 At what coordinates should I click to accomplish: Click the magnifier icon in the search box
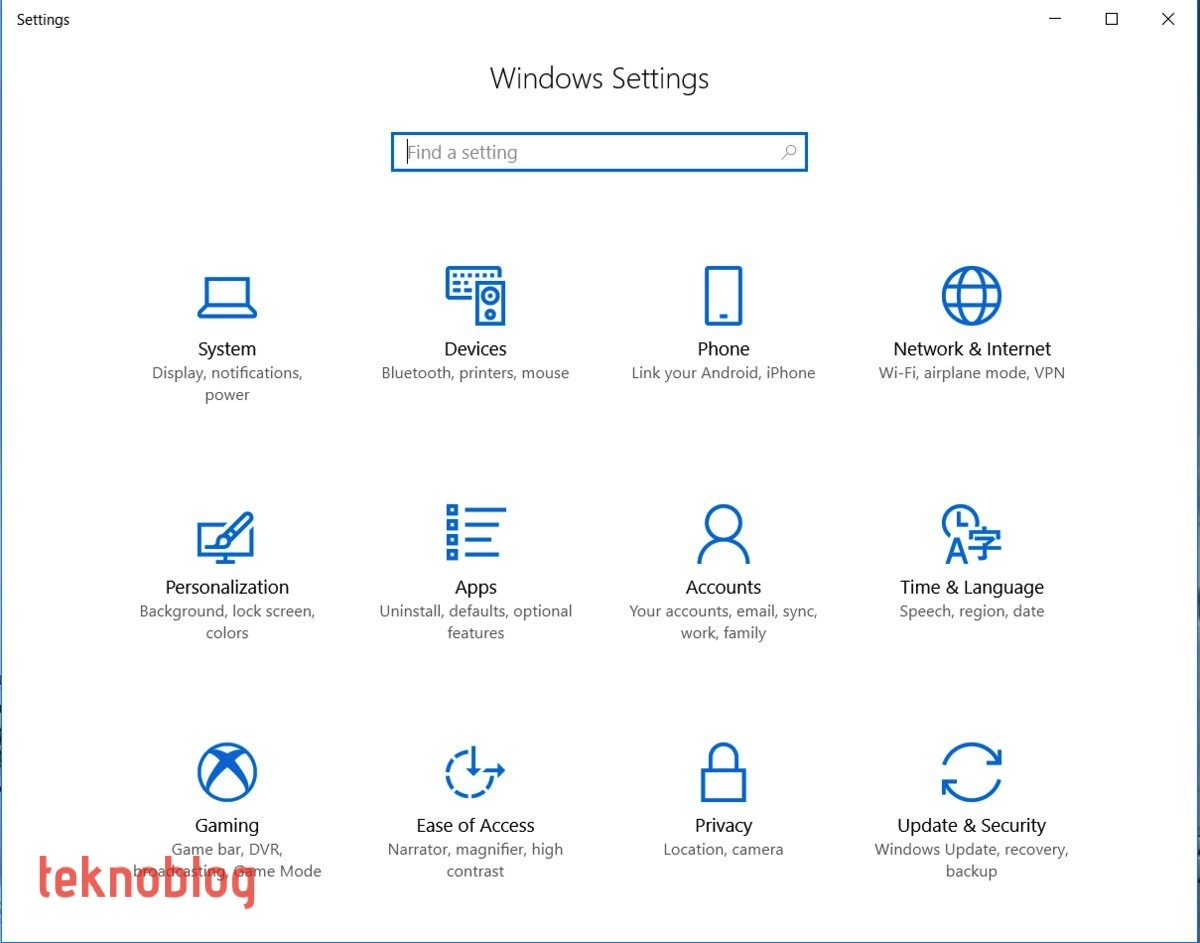click(788, 152)
